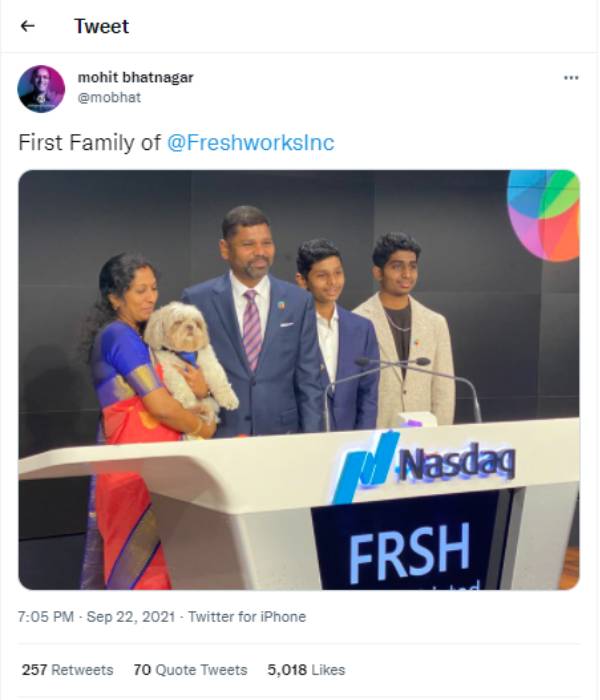The height and width of the screenshot is (700, 600).
Task: Open the tweet photo in full view
Action: click(x=299, y=380)
